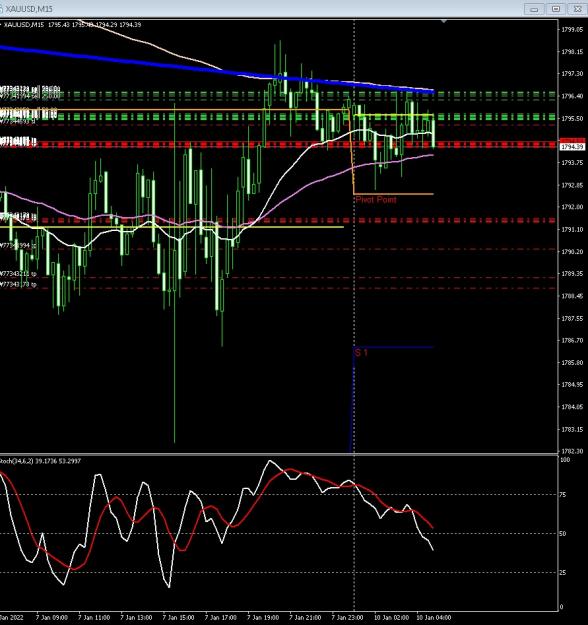The image size is (588, 625).
Task: Click the stochastic scale level 75
Action: [563, 495]
